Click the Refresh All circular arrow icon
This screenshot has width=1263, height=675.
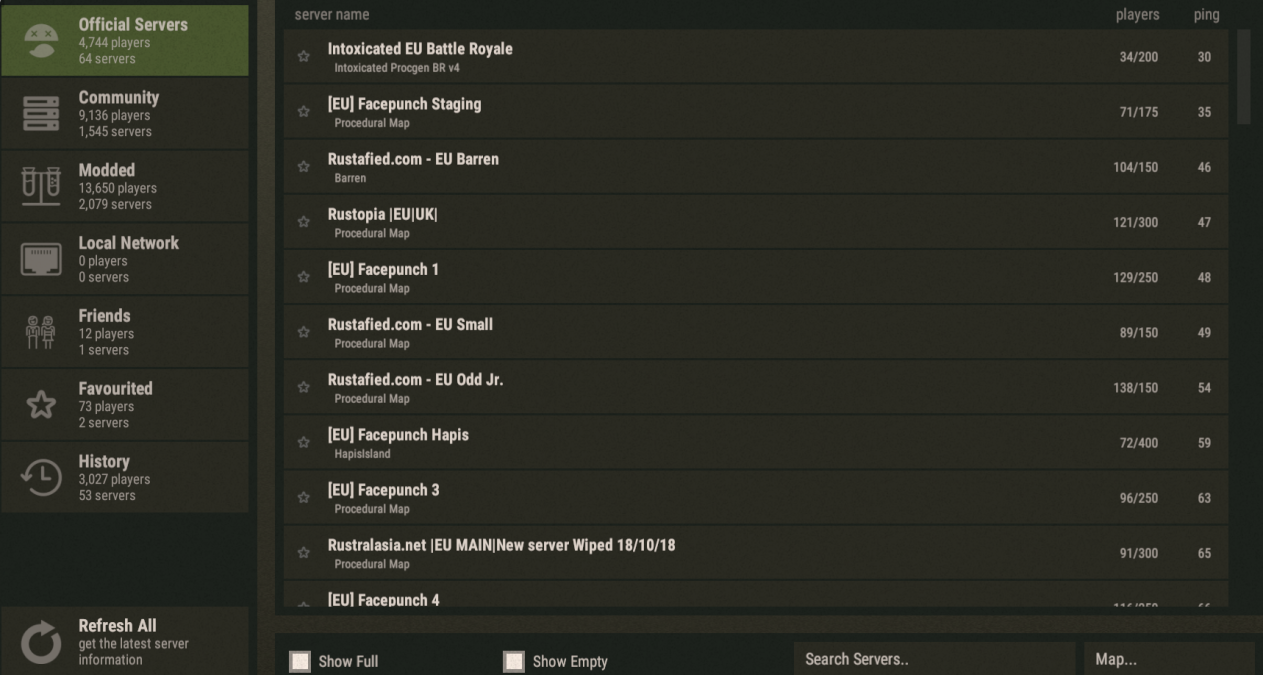tap(41, 643)
